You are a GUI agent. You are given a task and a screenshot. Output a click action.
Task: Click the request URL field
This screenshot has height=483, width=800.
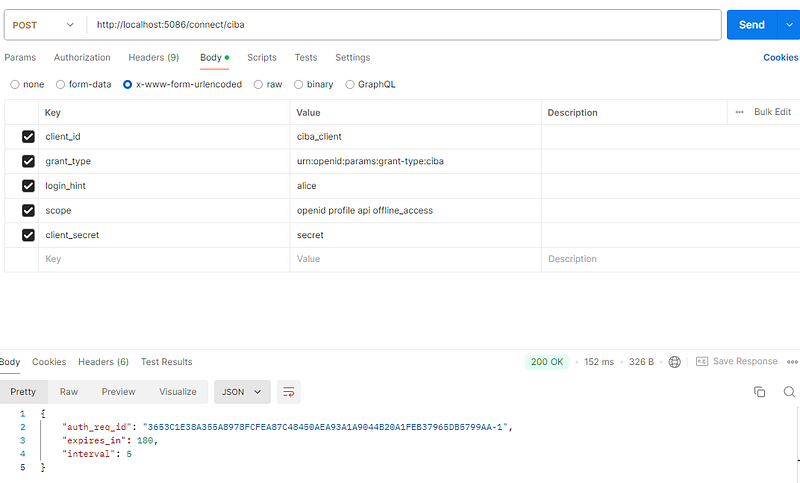(403, 24)
